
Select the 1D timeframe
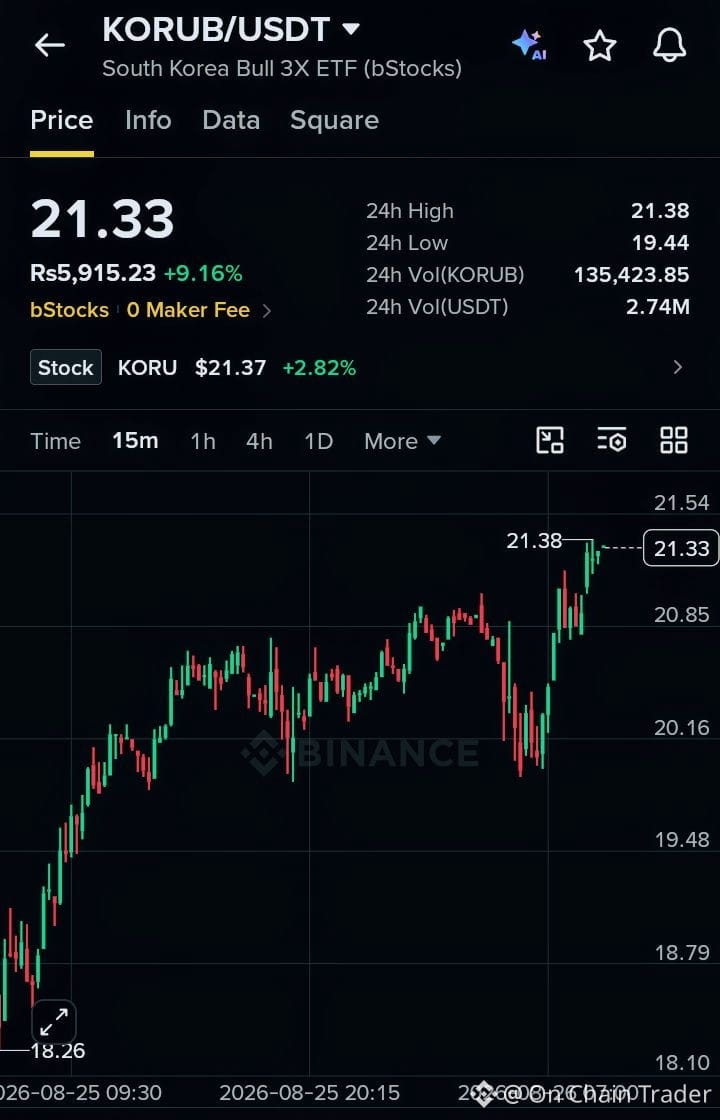pyautogui.click(x=319, y=441)
